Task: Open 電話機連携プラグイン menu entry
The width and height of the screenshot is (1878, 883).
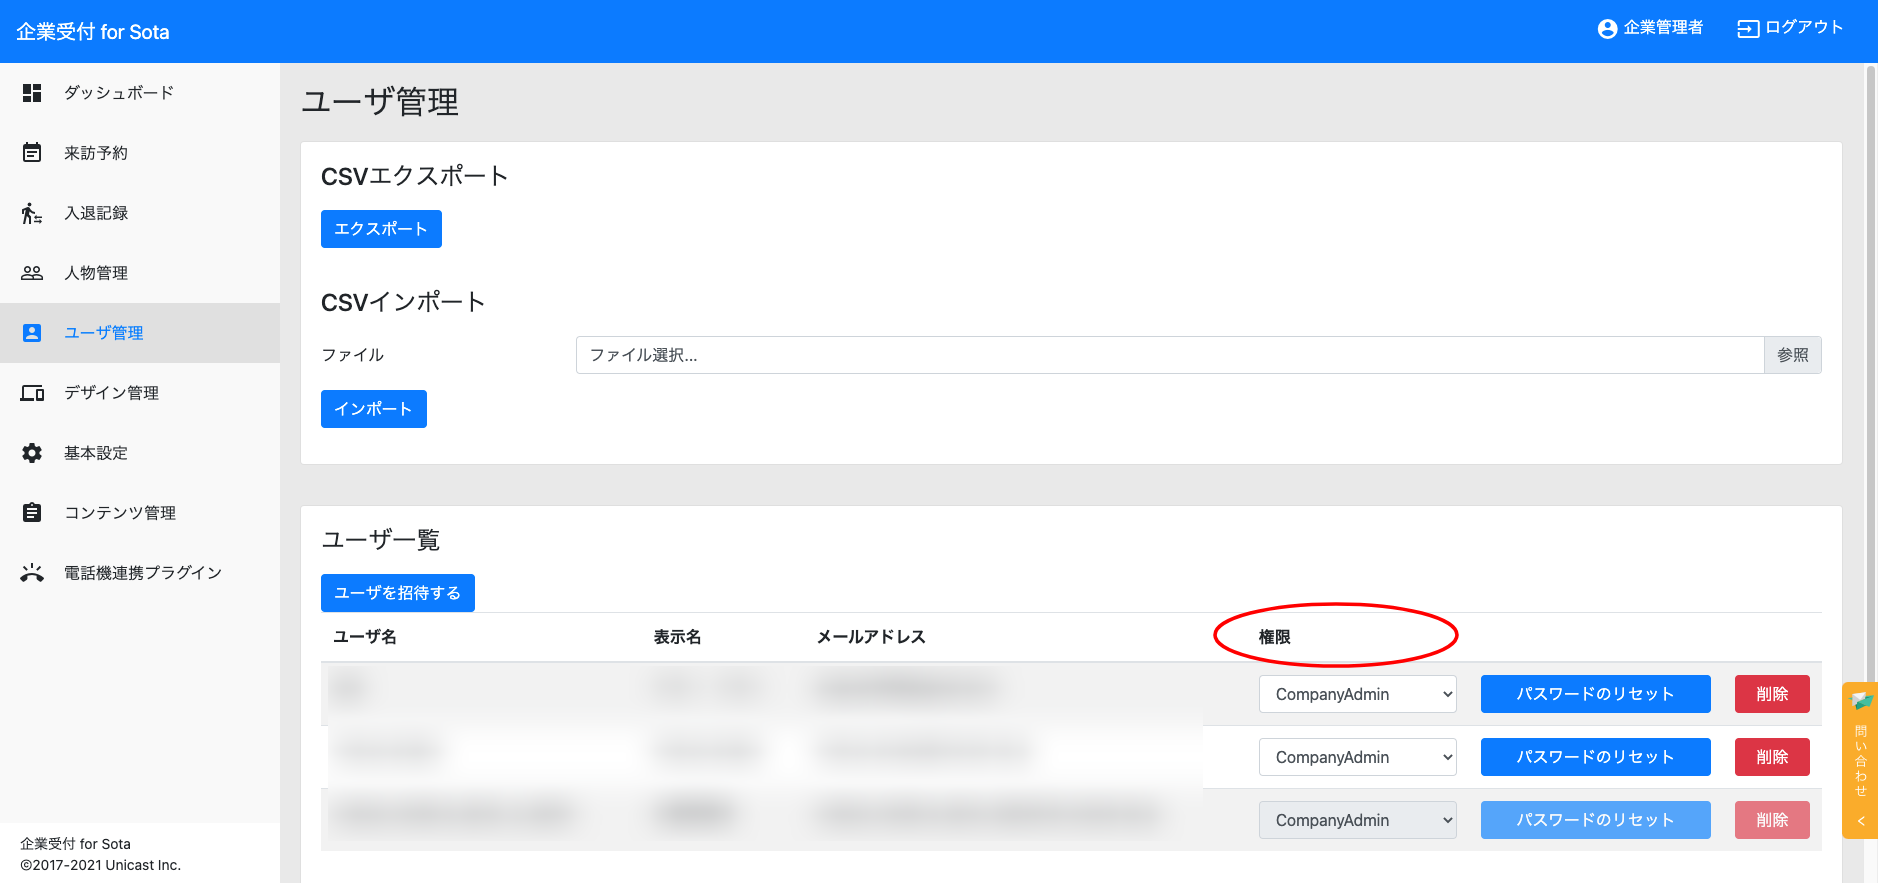Action: click(140, 573)
